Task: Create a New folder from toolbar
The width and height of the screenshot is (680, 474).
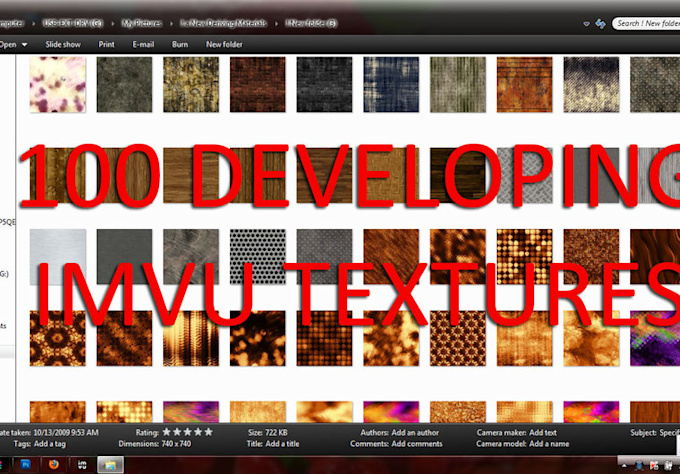Action: click(226, 44)
